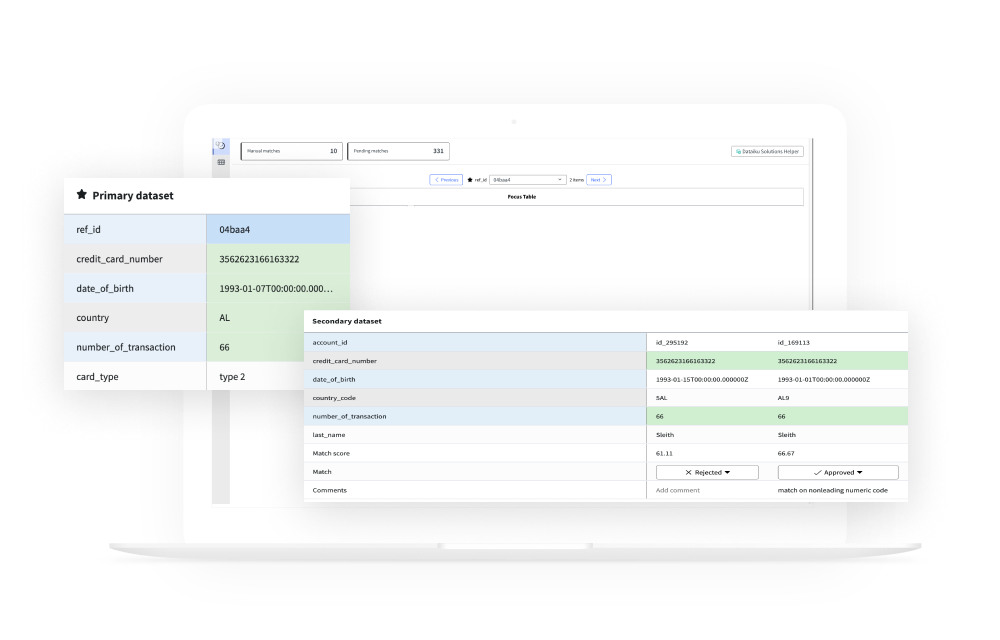Click the primary number_of_transaction label
The image size is (1000, 640).
pos(126,347)
